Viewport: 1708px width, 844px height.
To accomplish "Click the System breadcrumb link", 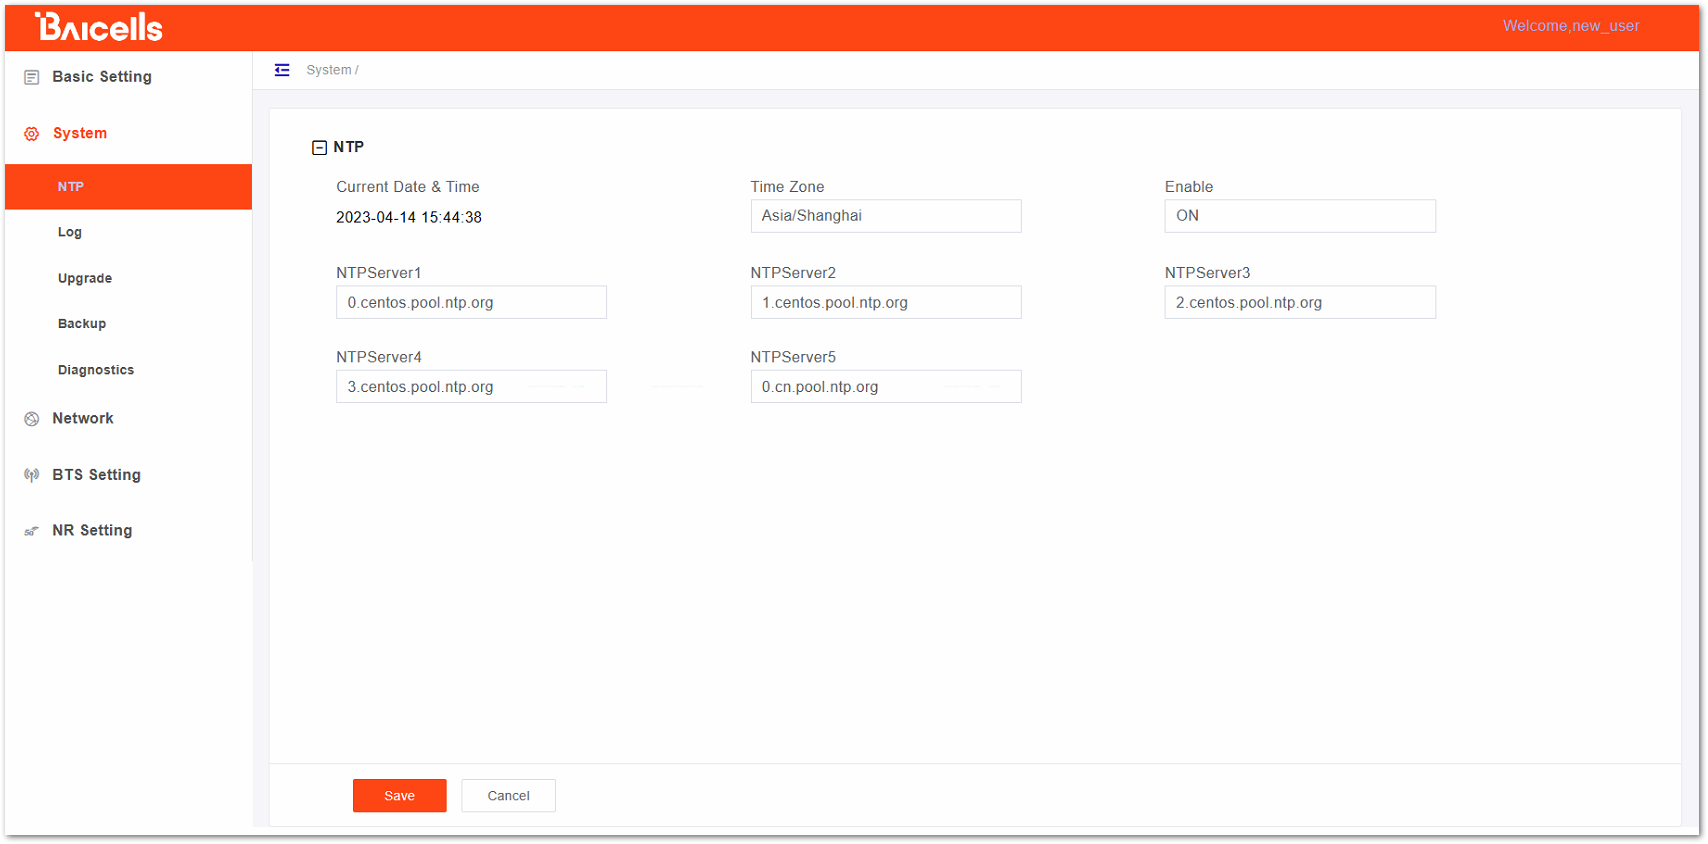I will pyautogui.click(x=329, y=70).
